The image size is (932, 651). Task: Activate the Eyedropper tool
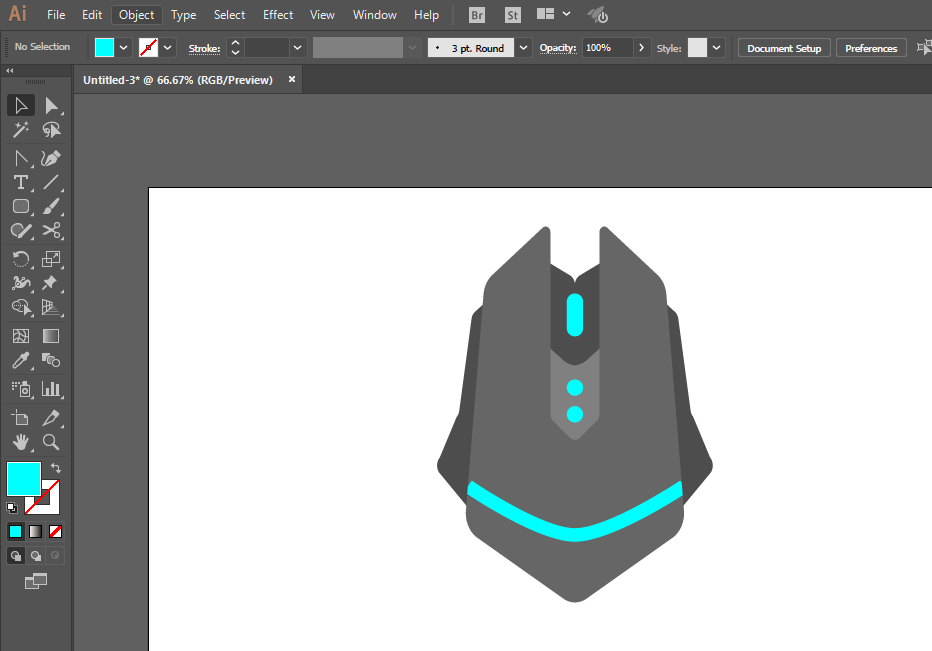point(21,360)
